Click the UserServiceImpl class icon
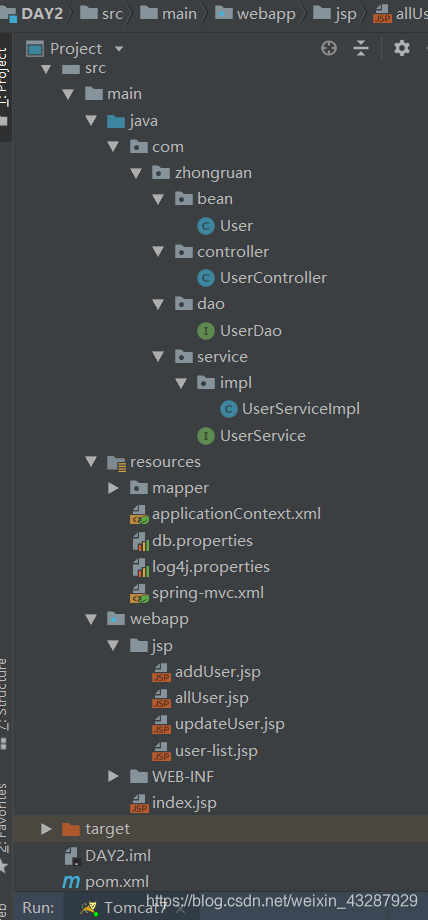428x920 pixels. click(x=228, y=409)
